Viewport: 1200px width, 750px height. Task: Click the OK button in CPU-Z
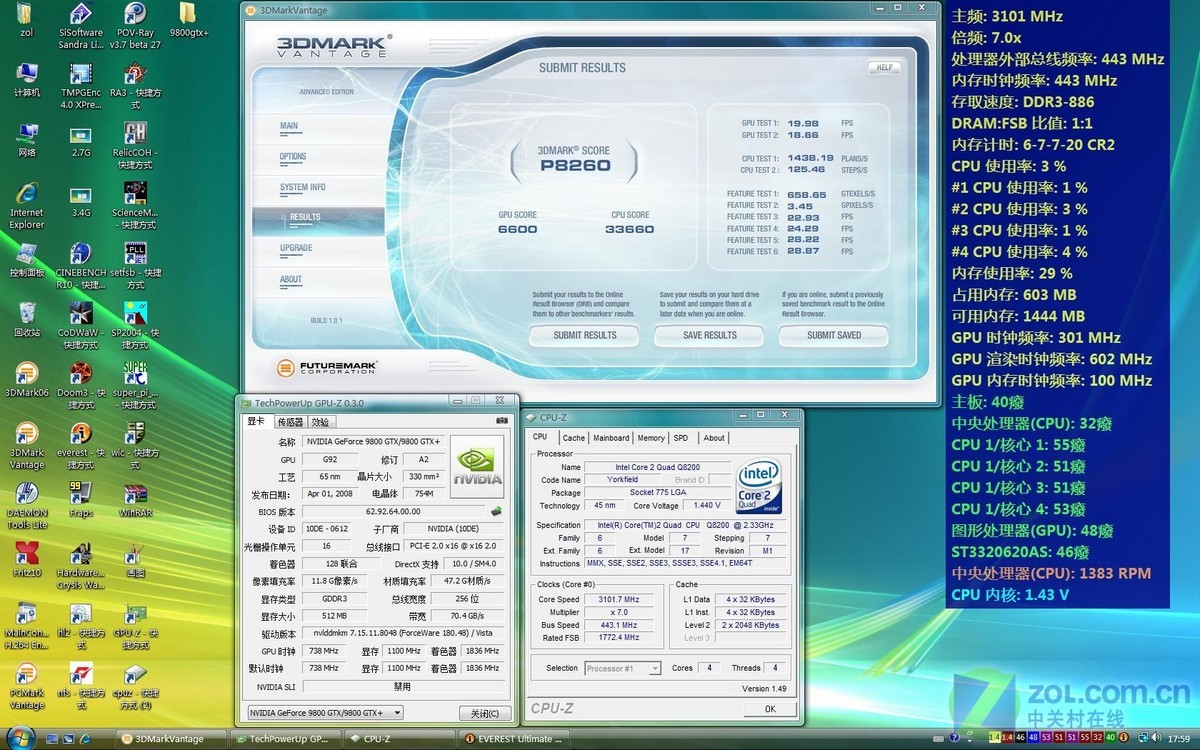pos(769,708)
